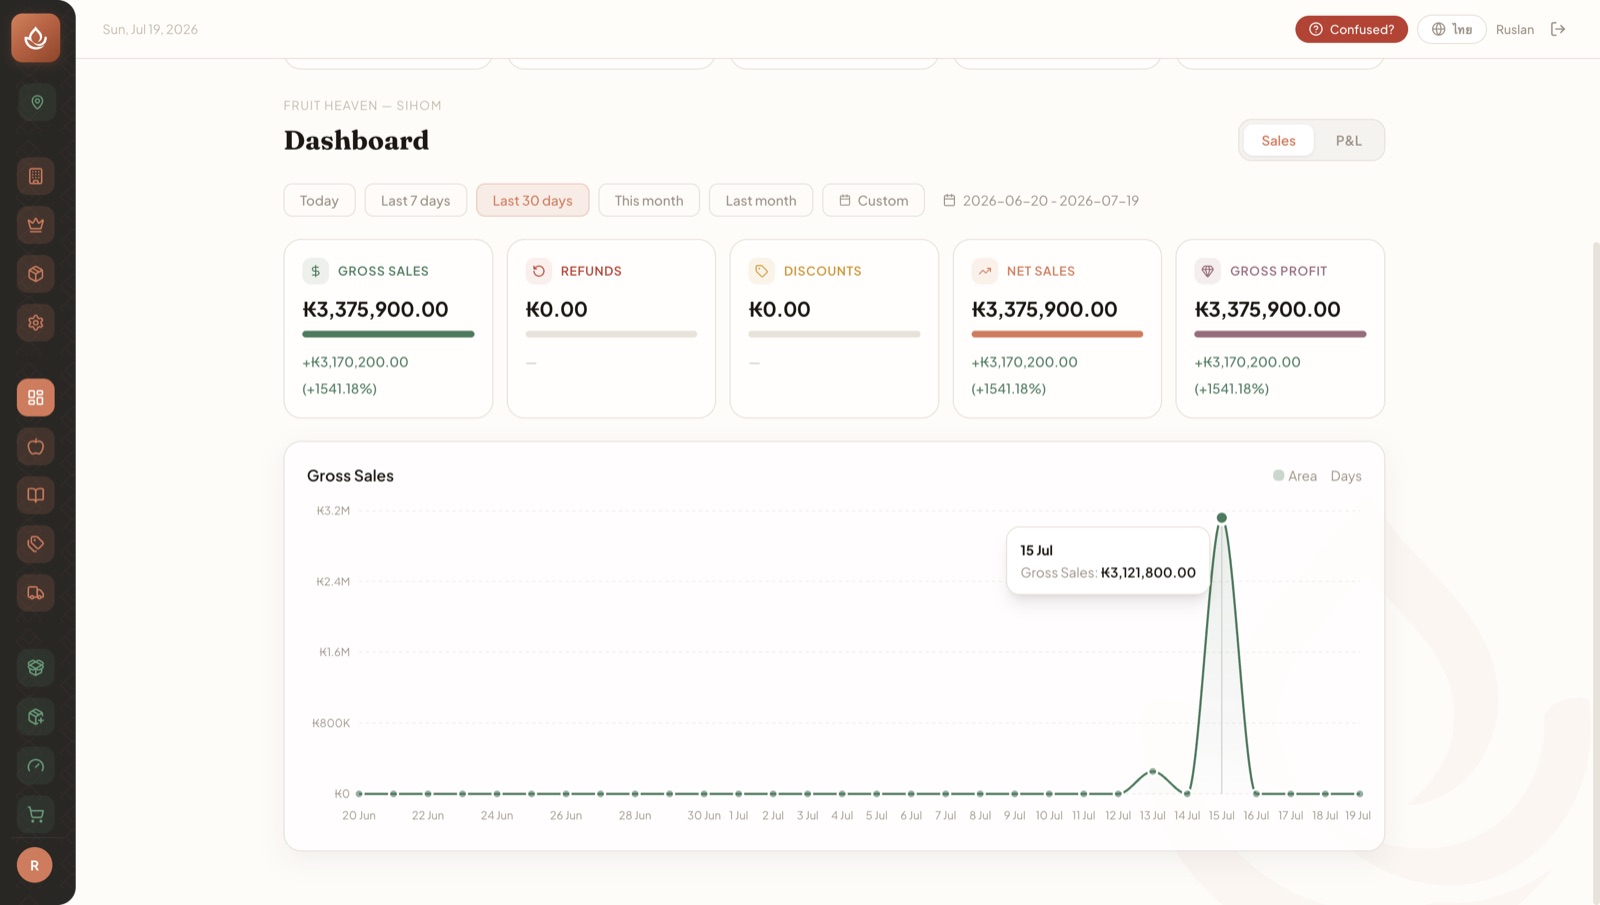Click the Net Sales orange progress bar
Viewport: 1600px width, 905px height.
(1057, 334)
